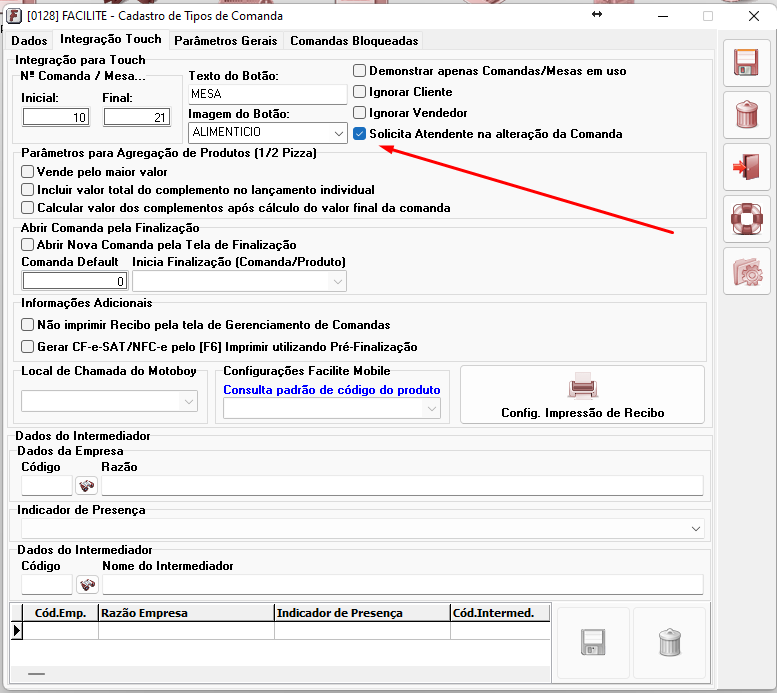Enable Não imprimir Recibo pela tela de Gerenciamento
Image resolution: width=777 pixels, height=693 pixels.
pyautogui.click(x=28, y=325)
